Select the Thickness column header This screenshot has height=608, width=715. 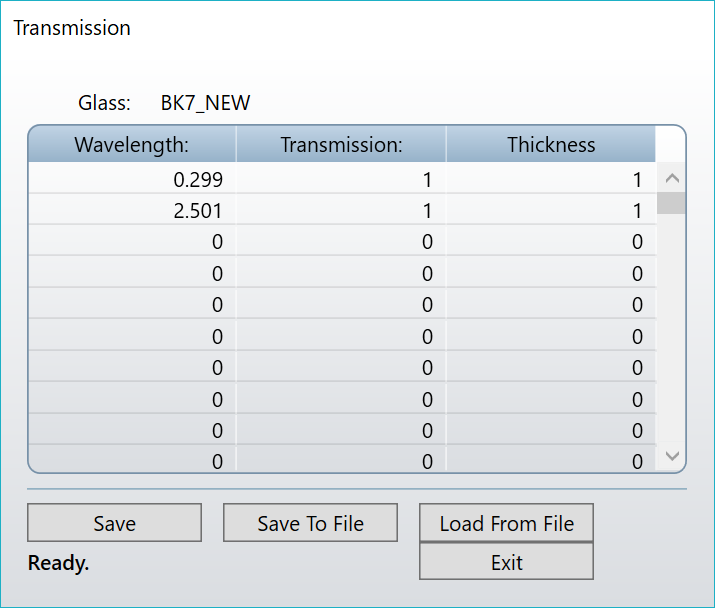click(x=551, y=144)
